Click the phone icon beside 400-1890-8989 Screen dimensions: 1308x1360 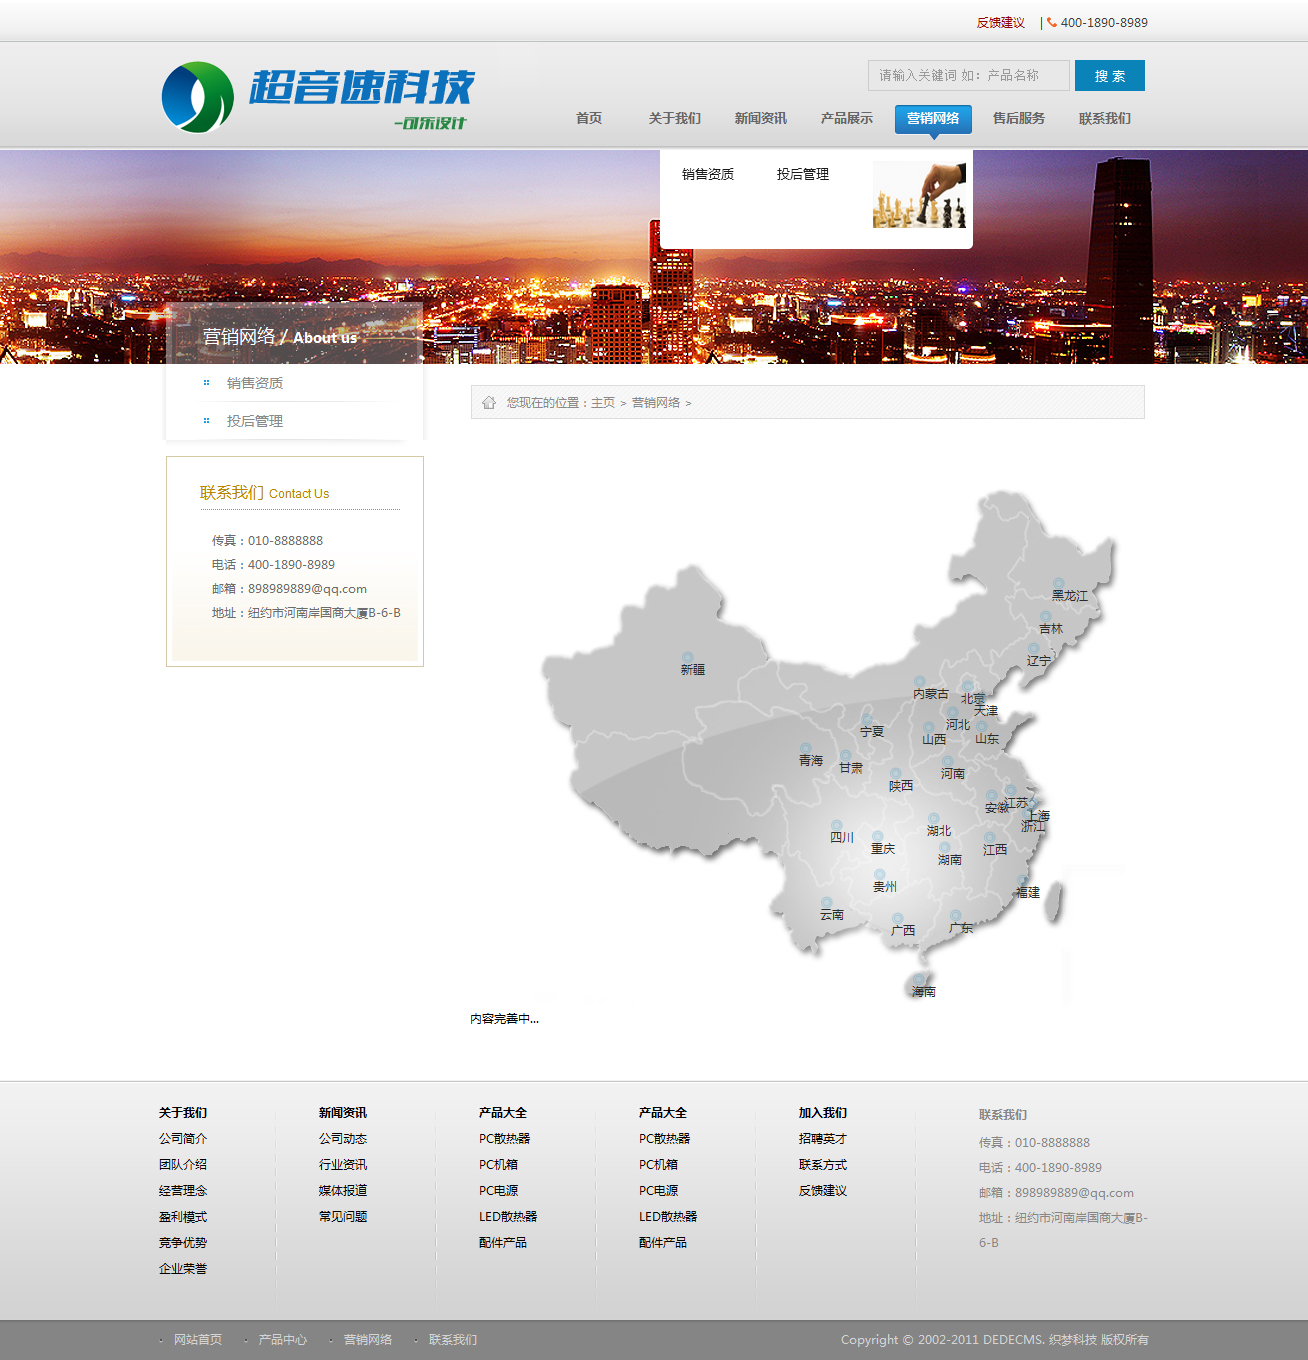pyautogui.click(x=1052, y=22)
